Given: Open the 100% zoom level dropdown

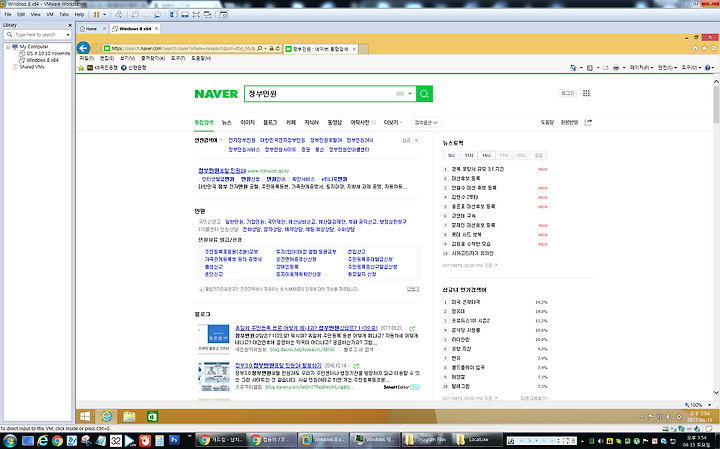Looking at the screenshot, I should pyautogui.click(x=709, y=405).
